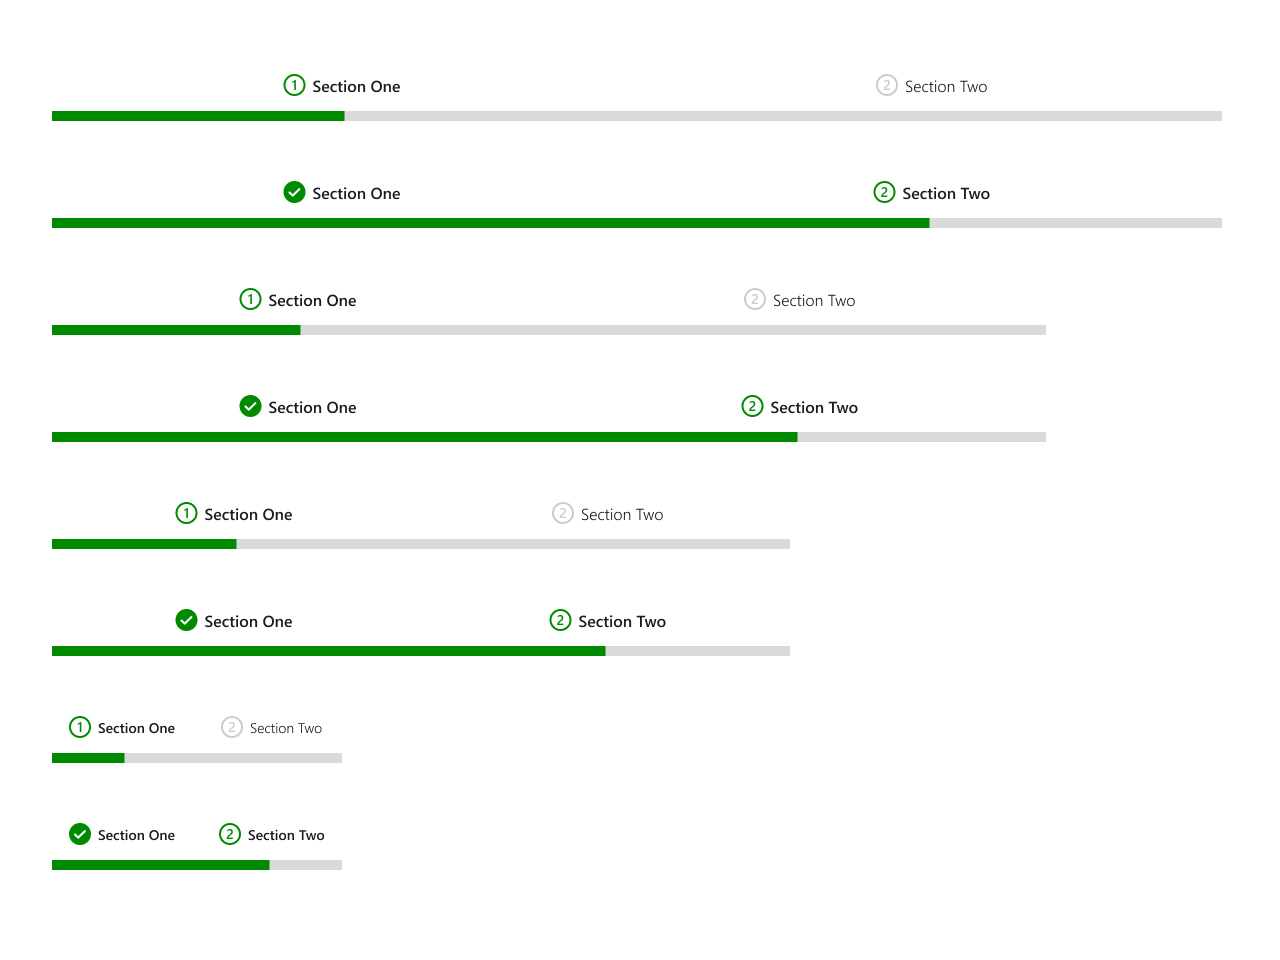Click the gray step 2 circle in the fifth stepper row
The width and height of the screenshot is (1280, 960).
click(563, 513)
